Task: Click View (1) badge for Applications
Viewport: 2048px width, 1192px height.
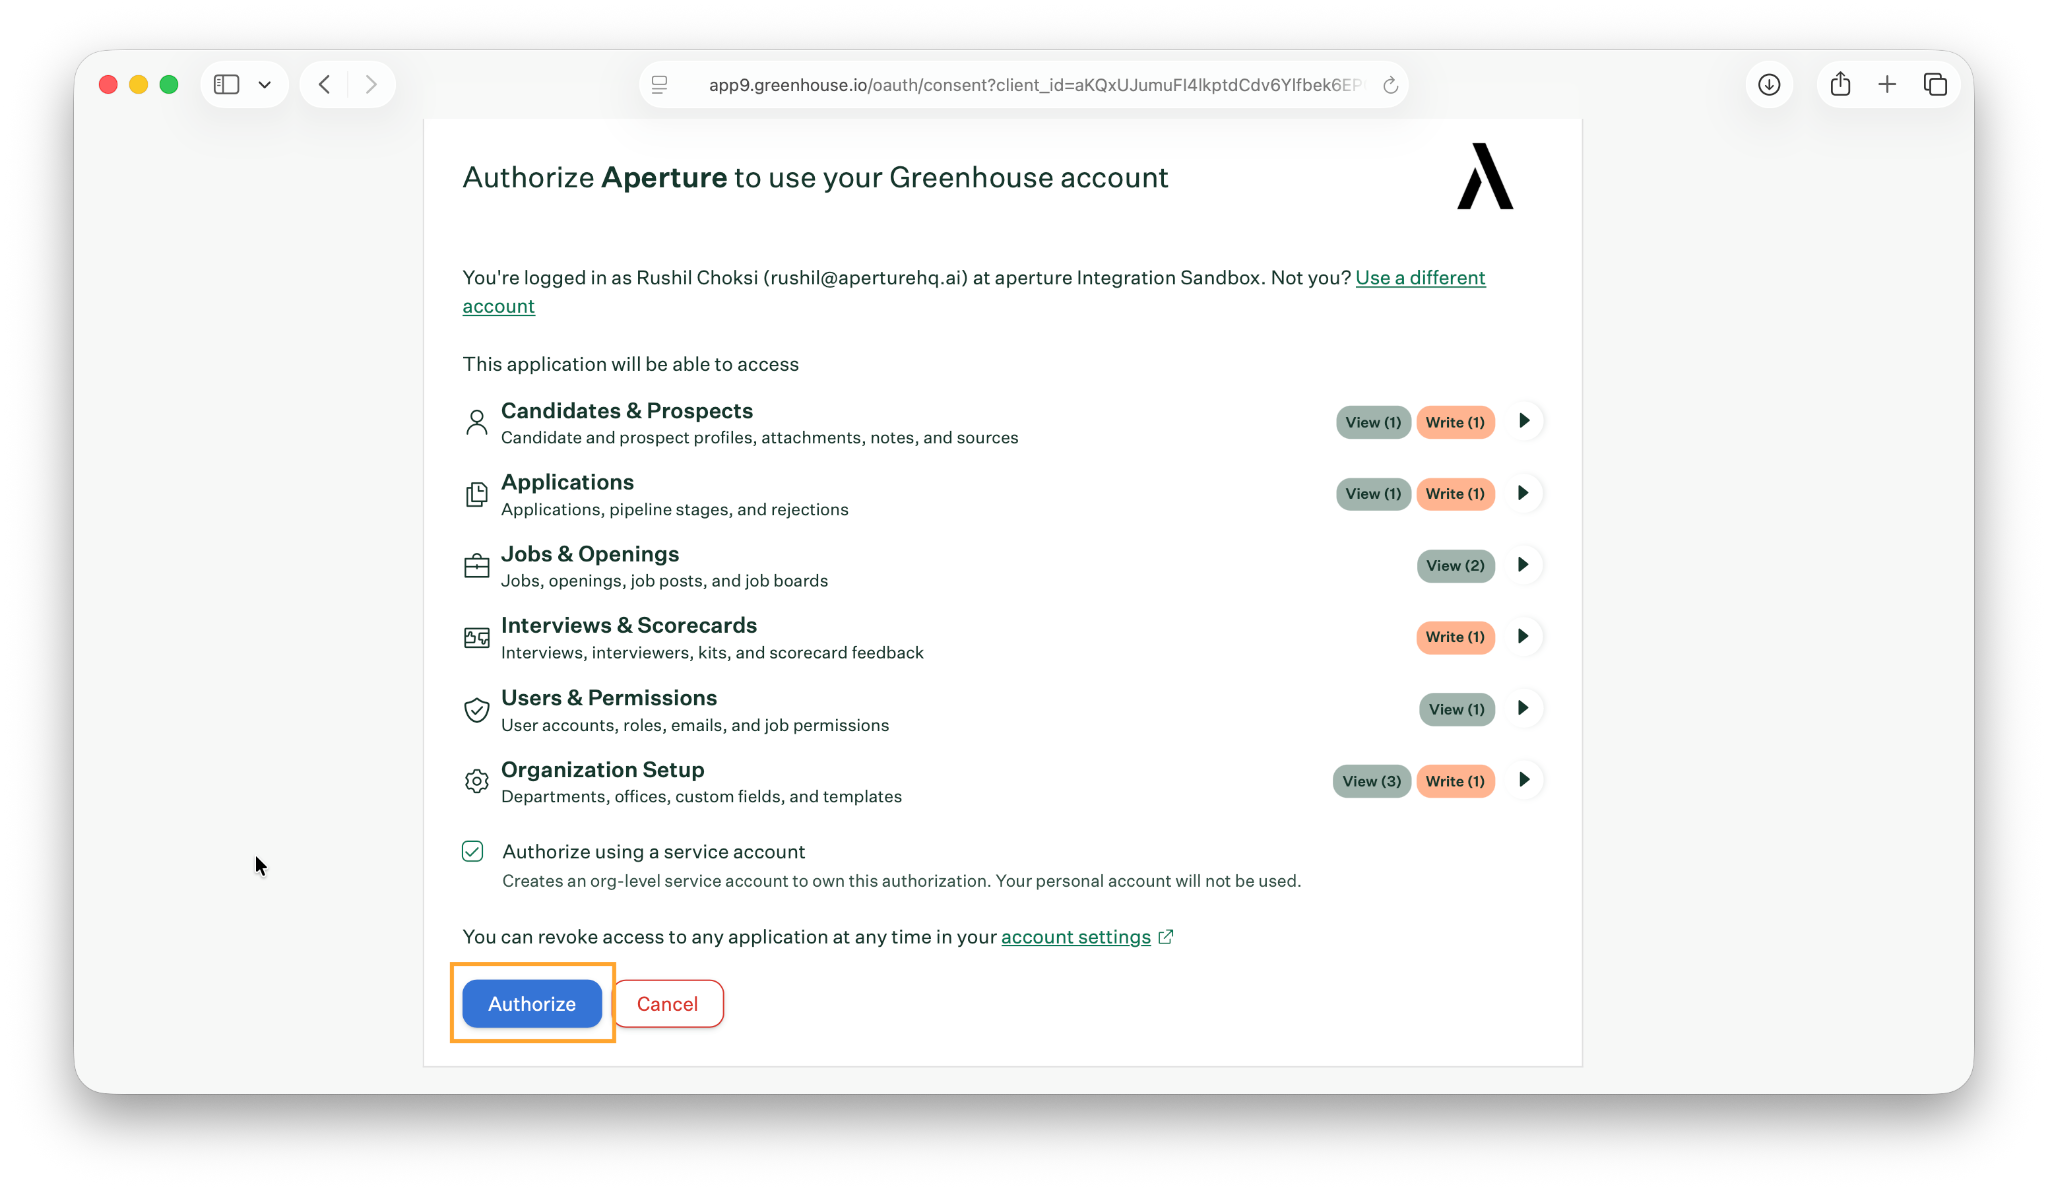Action: click(x=1373, y=494)
